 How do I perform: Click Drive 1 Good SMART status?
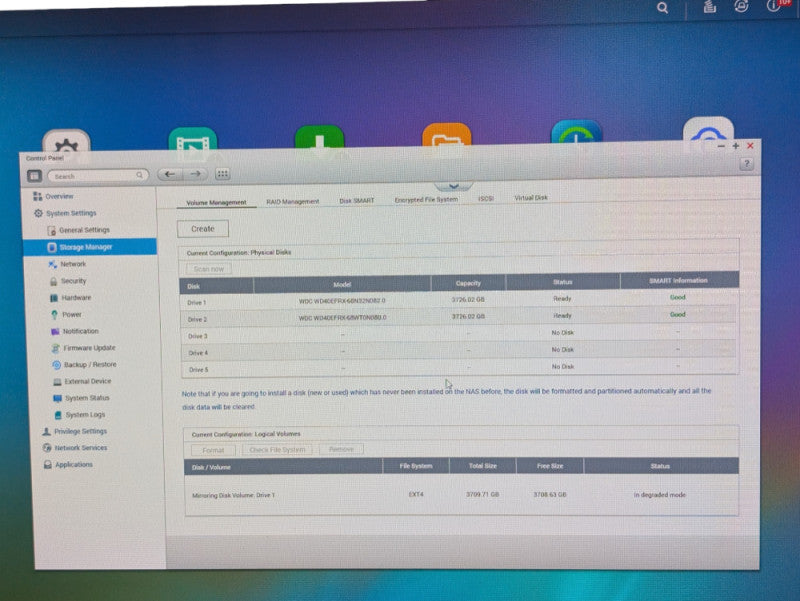click(x=678, y=297)
